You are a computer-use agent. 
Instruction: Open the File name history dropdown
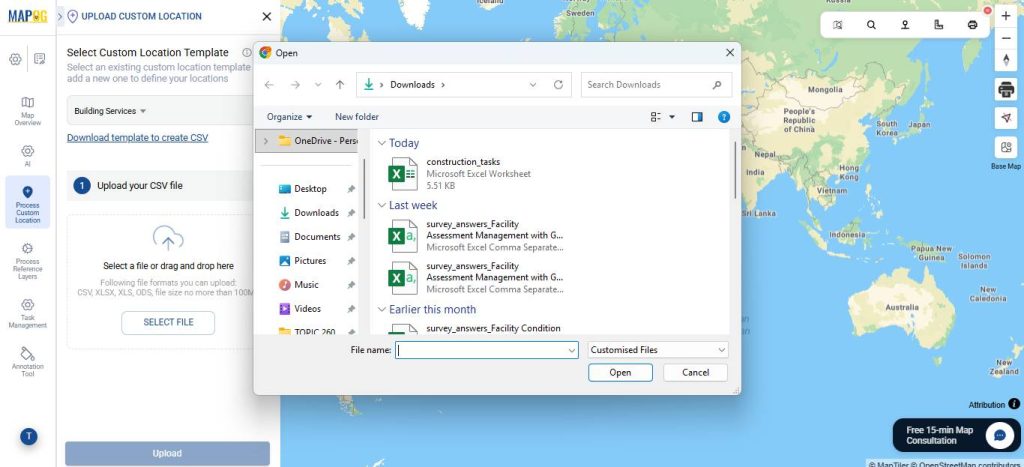click(x=572, y=350)
